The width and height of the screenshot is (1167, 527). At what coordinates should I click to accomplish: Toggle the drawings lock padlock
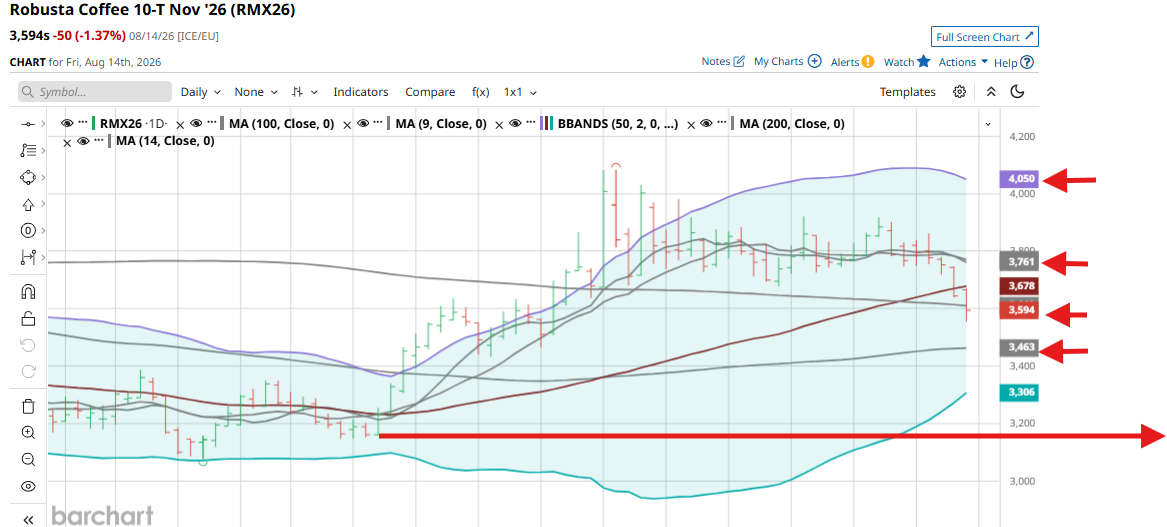28,319
